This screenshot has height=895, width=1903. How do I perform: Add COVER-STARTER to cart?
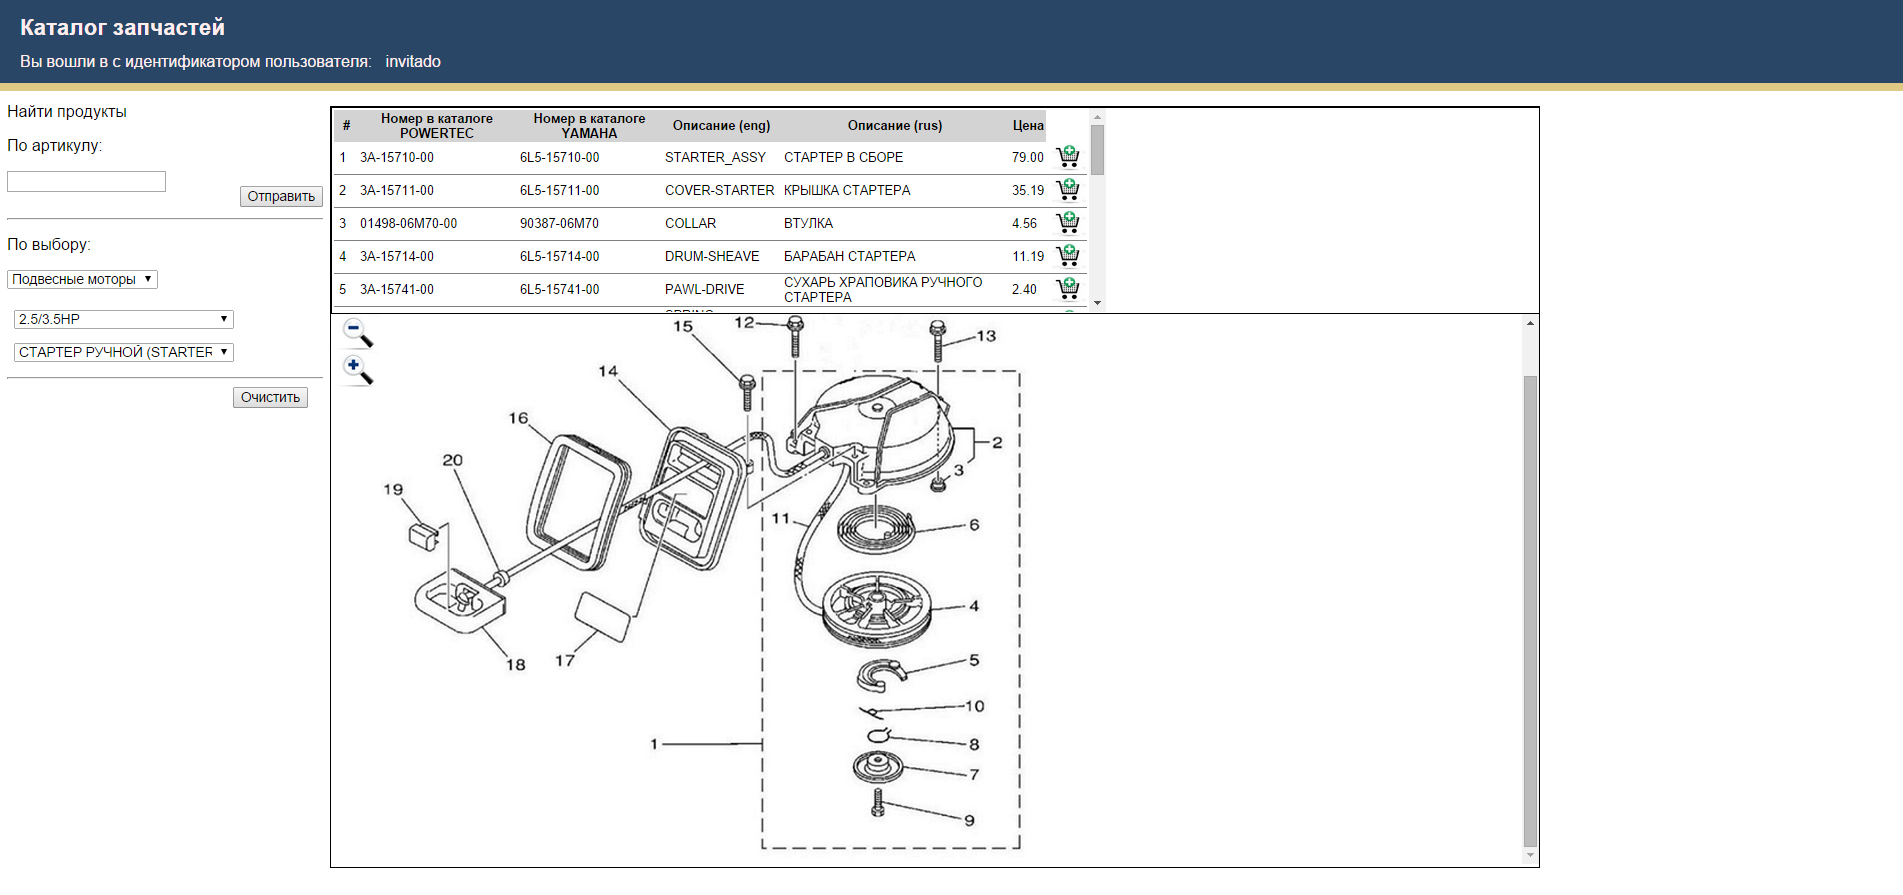point(1068,189)
